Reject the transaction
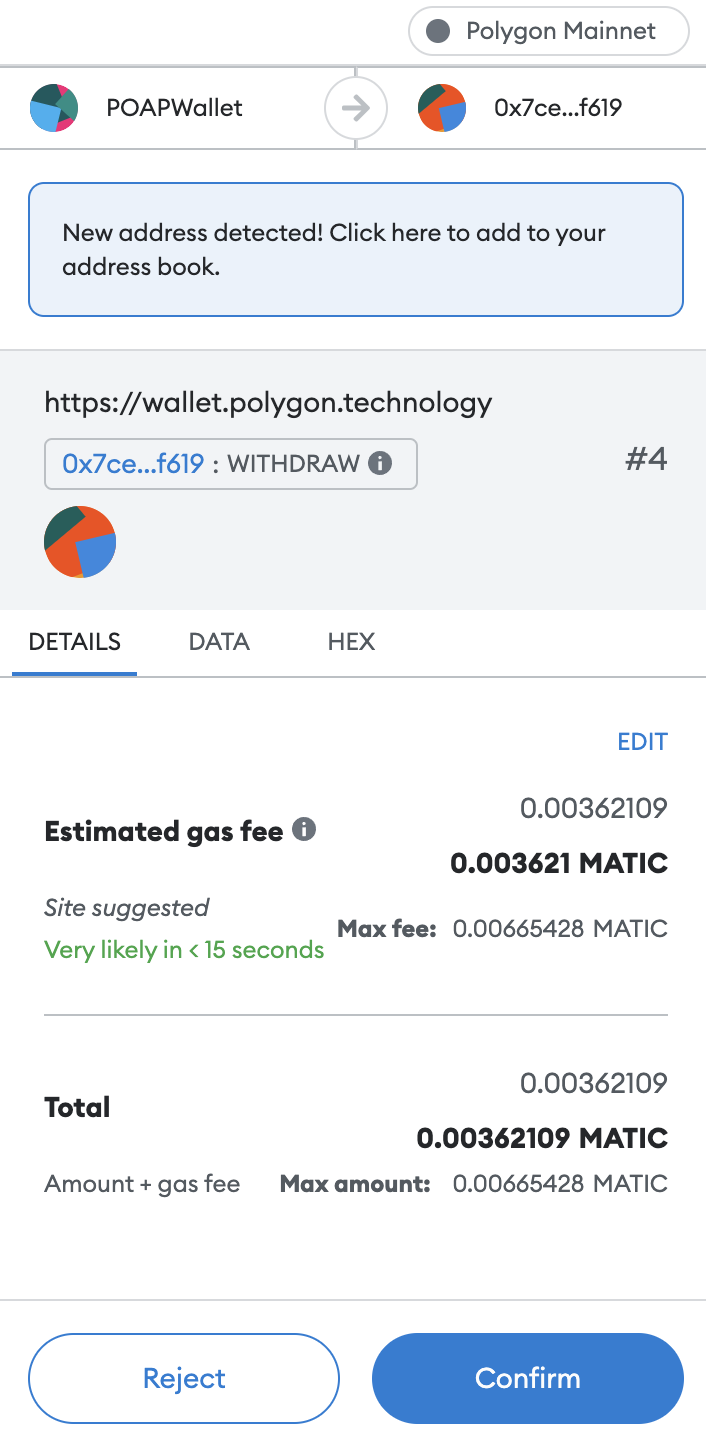 point(184,1378)
